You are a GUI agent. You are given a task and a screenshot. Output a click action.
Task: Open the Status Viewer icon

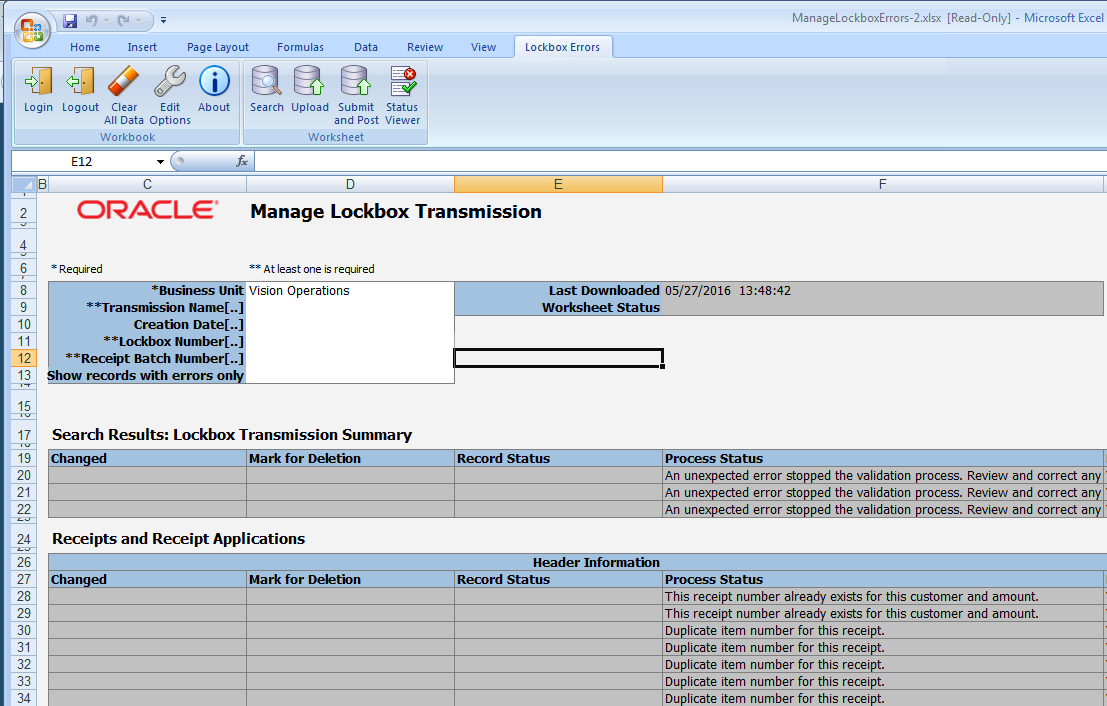(x=402, y=81)
